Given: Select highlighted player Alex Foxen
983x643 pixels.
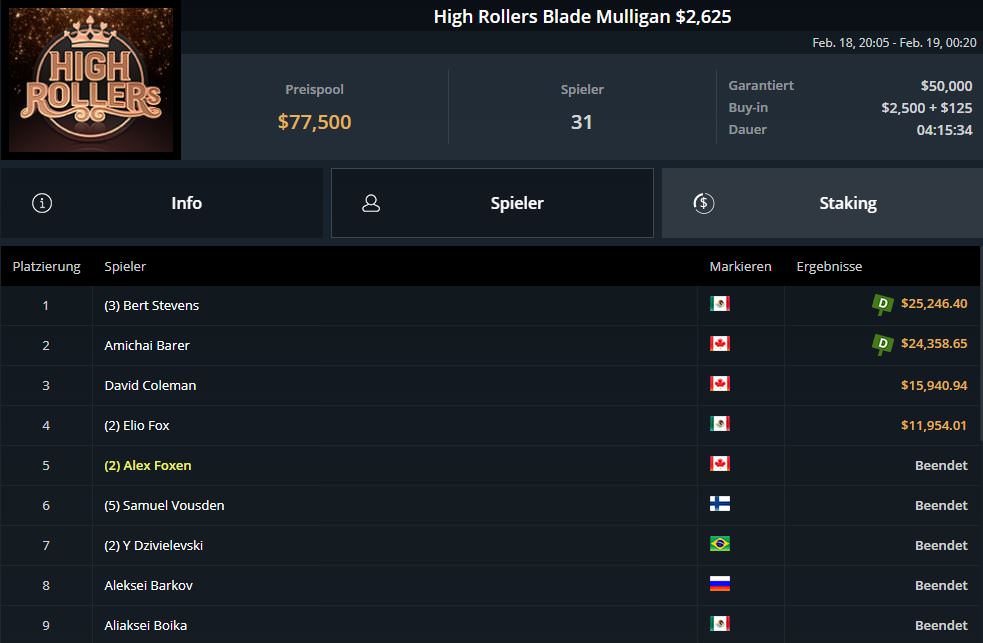Looking at the screenshot, I should coord(148,465).
